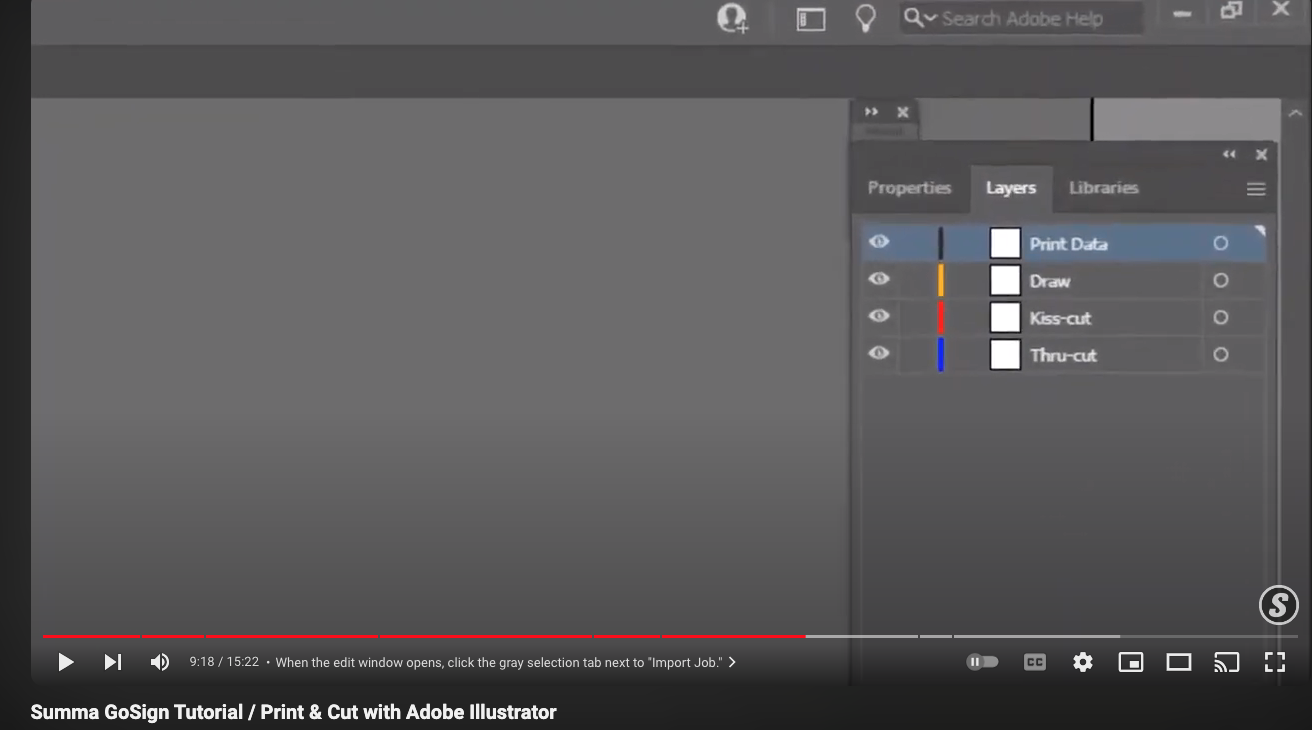
Task: Open video settings gear
Action: (x=1083, y=662)
